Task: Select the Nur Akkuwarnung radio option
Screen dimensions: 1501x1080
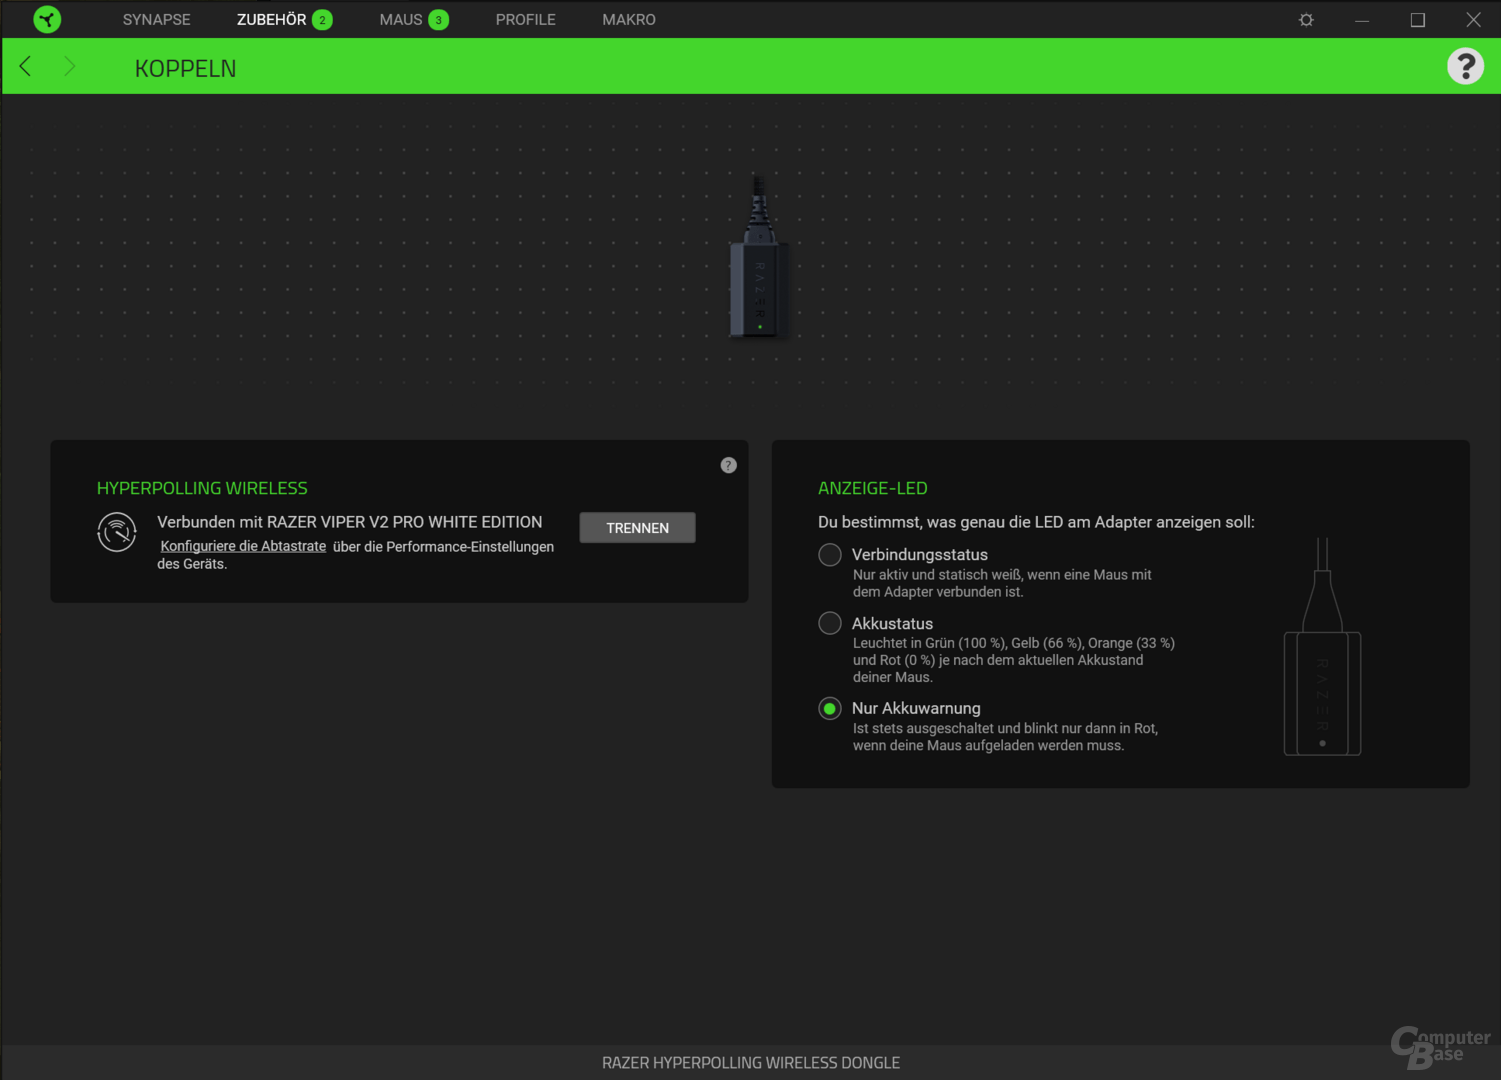Action: tap(830, 708)
